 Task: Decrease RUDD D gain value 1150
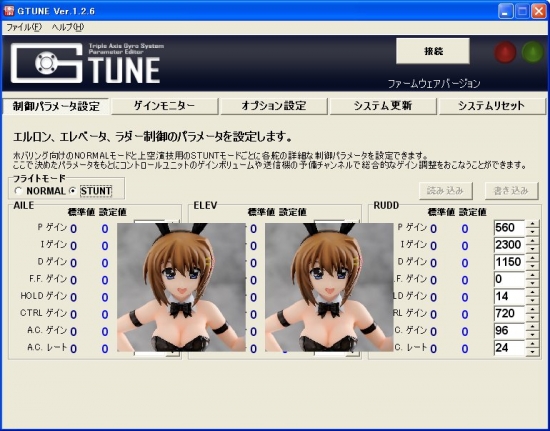tap(532, 266)
